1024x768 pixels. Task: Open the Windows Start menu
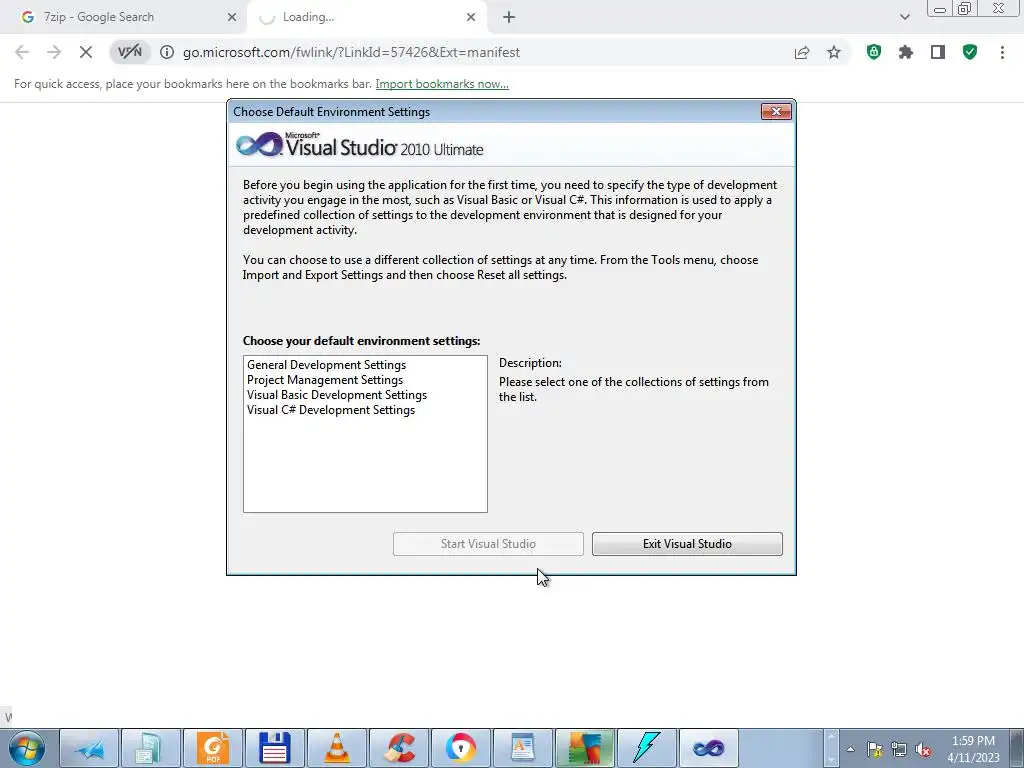27,748
